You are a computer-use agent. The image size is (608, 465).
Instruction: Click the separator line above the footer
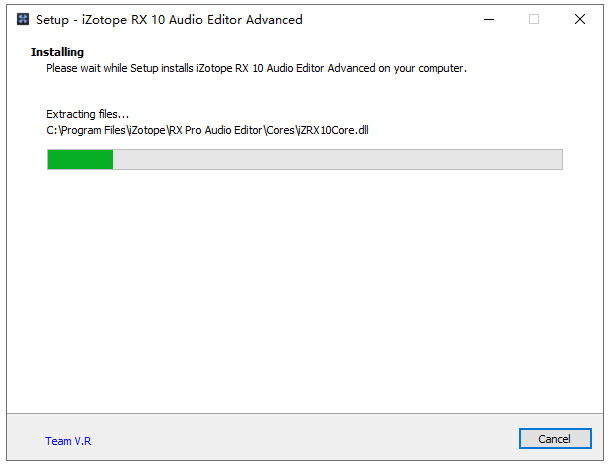click(x=304, y=413)
